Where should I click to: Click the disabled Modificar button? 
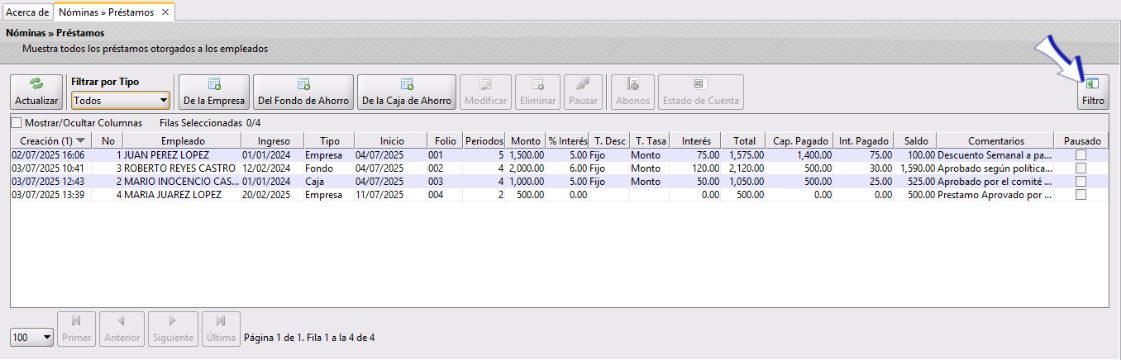(486, 92)
